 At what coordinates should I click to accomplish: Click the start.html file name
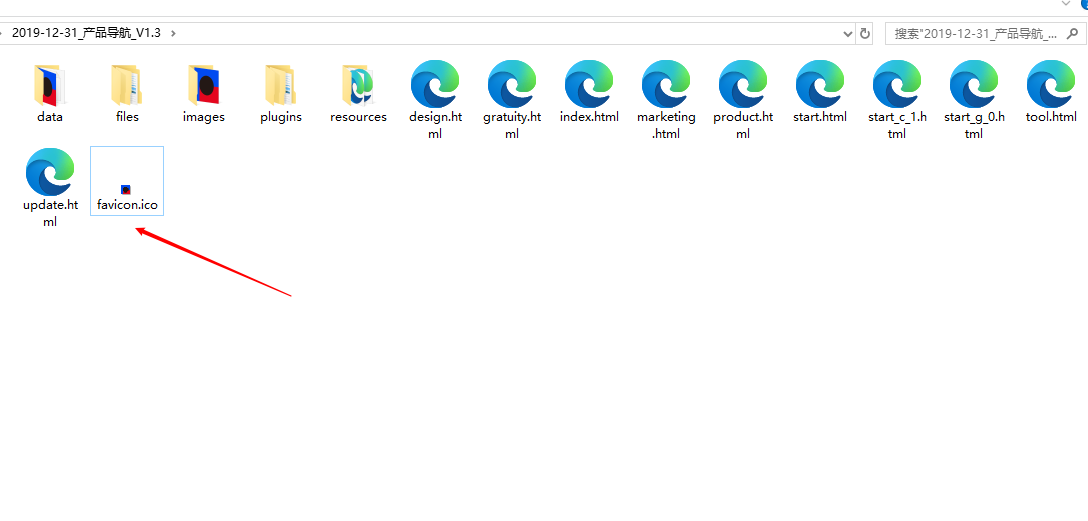(x=820, y=117)
